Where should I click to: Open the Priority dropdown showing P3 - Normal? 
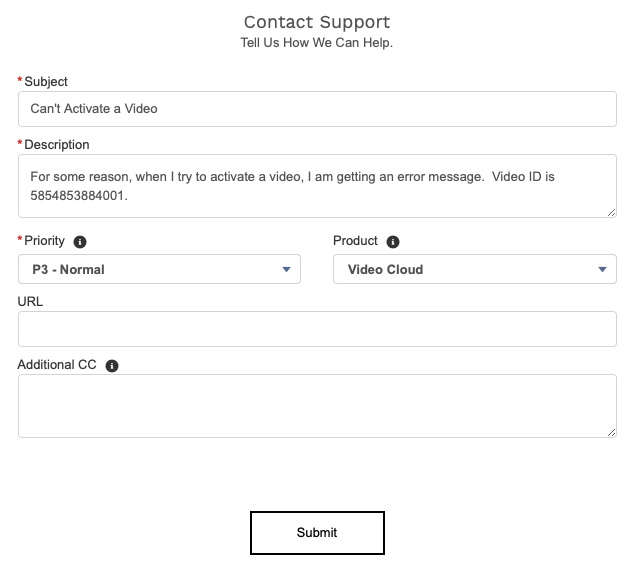point(160,269)
